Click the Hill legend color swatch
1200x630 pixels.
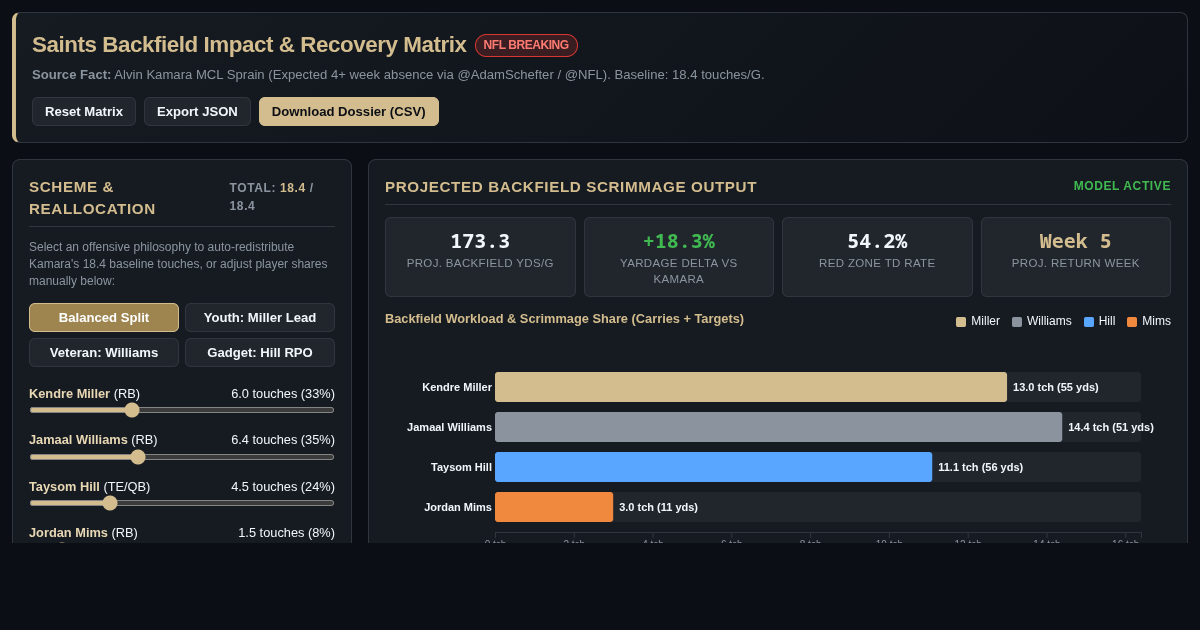point(1089,322)
